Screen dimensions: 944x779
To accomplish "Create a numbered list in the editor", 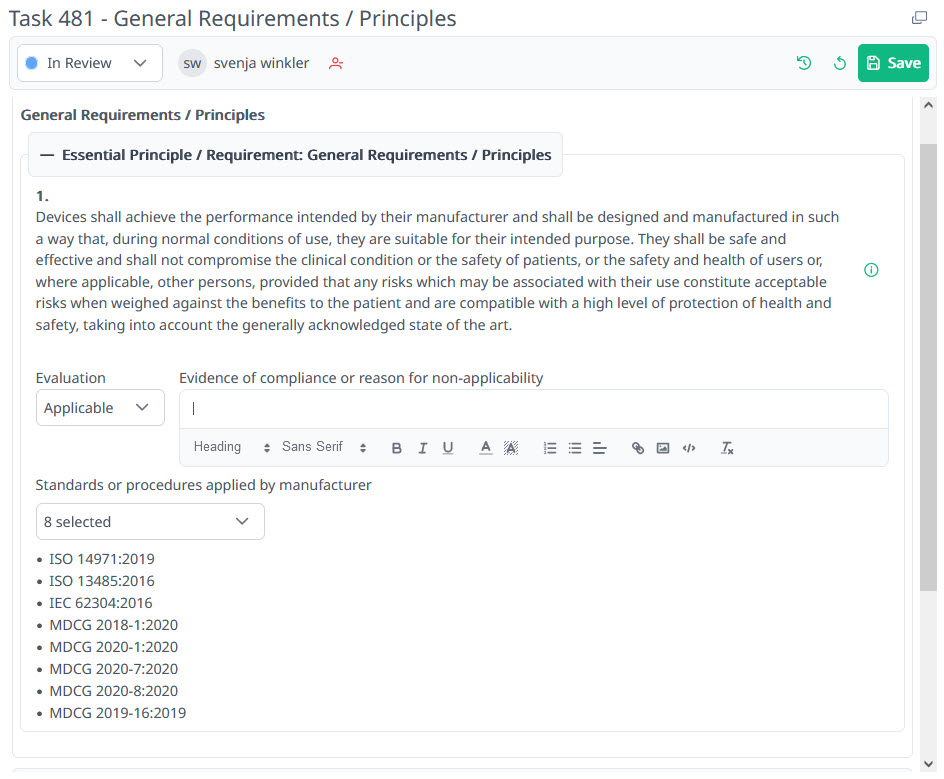I will click(549, 448).
